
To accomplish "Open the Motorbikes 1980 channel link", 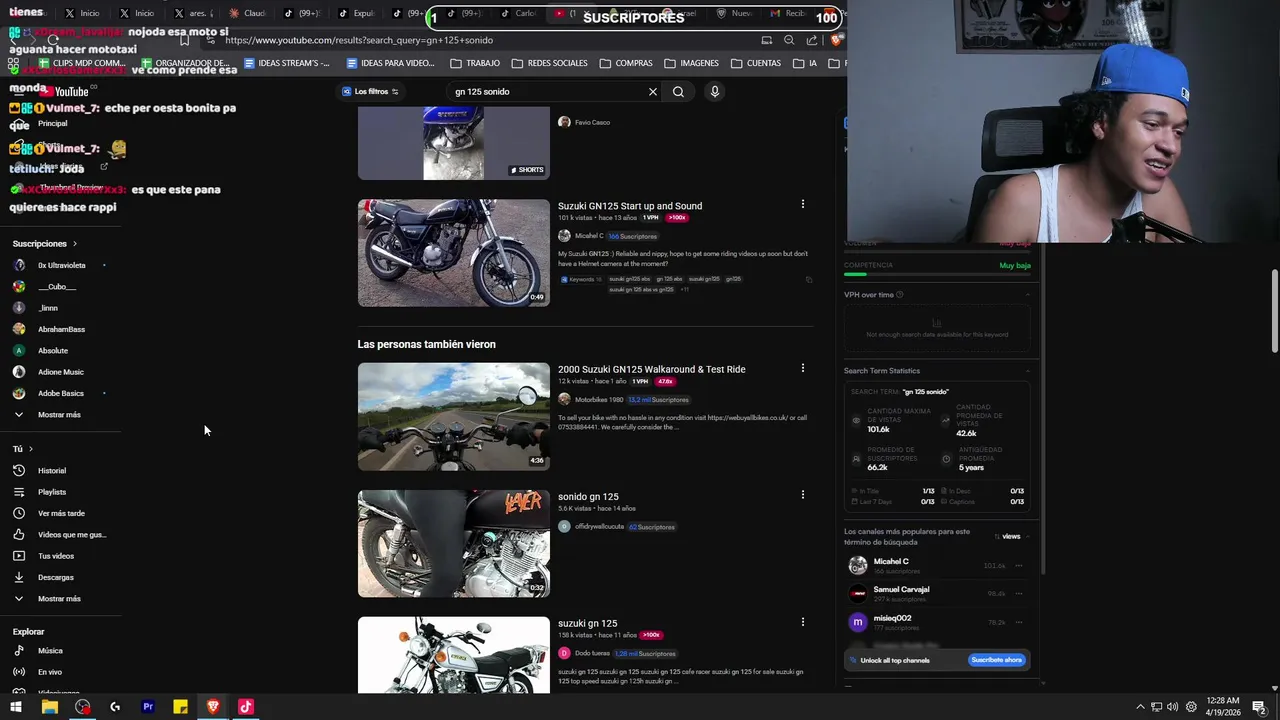I will pos(599,399).
